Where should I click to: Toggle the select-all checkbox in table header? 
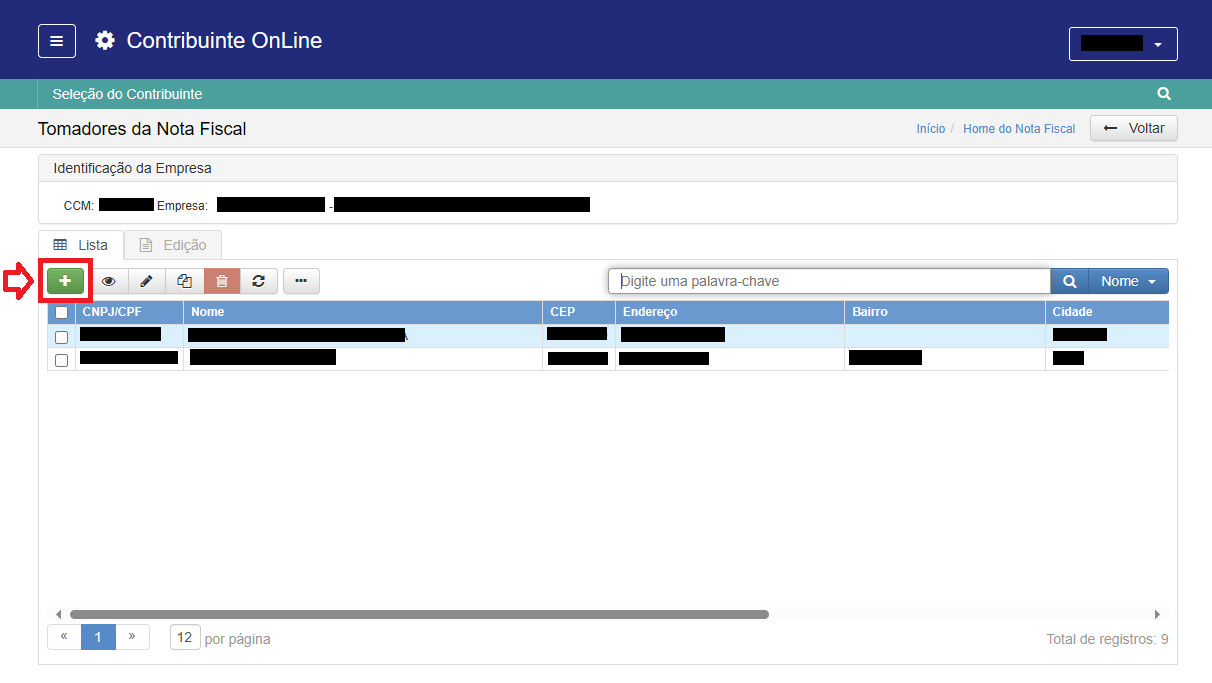point(61,312)
